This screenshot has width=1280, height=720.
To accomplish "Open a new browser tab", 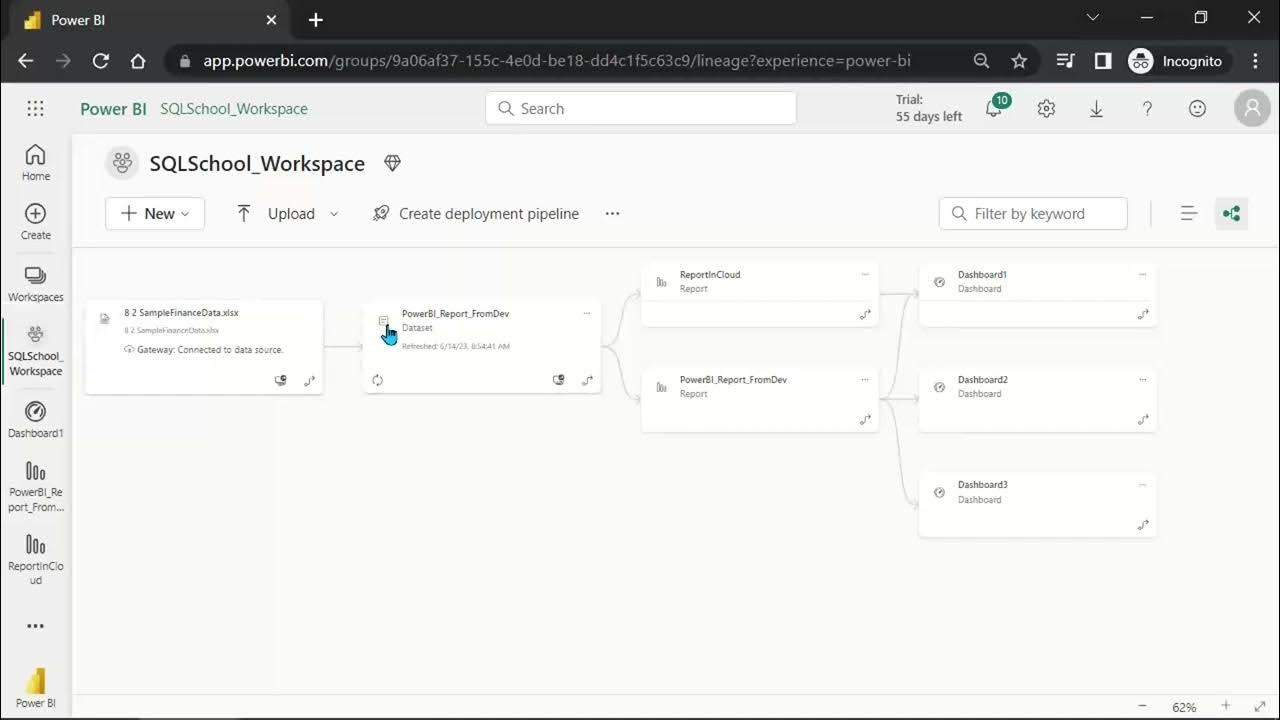I will pos(316,20).
